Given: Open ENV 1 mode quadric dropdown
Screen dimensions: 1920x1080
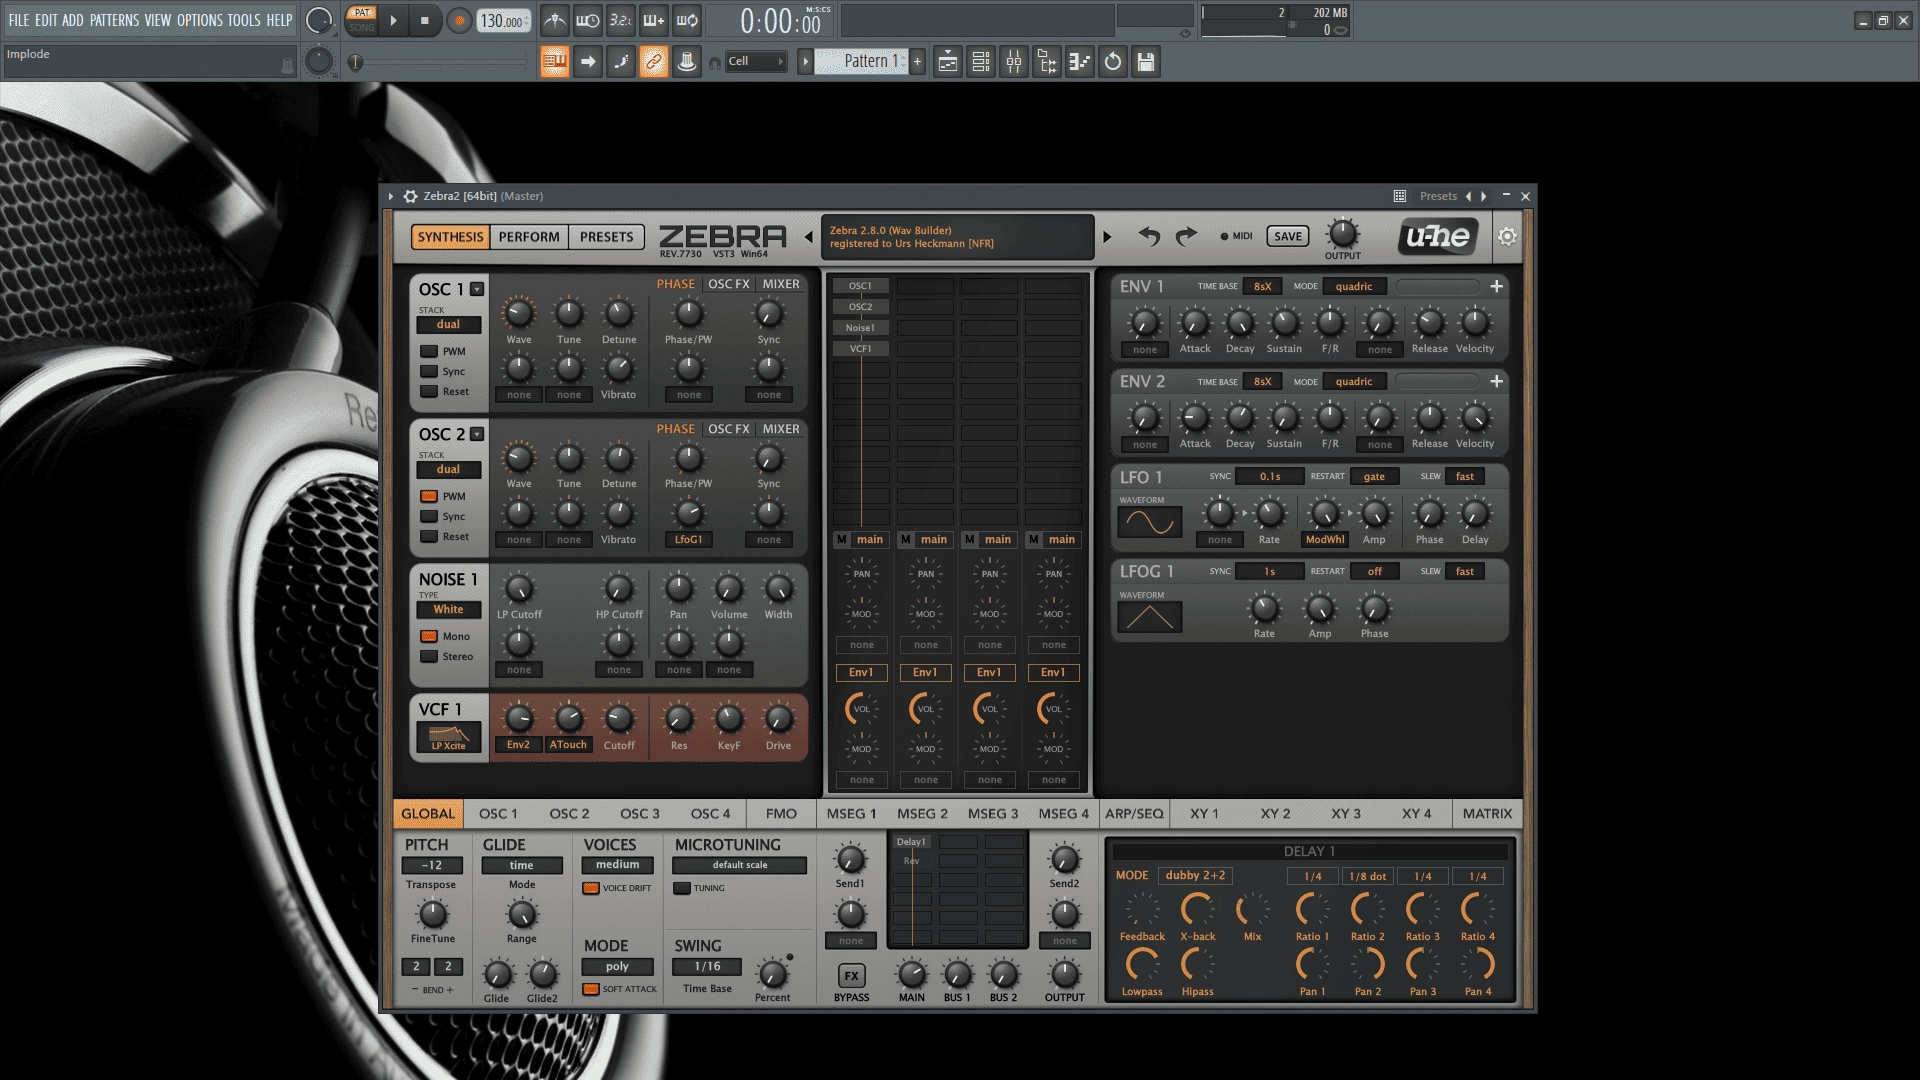Looking at the screenshot, I should [1354, 286].
